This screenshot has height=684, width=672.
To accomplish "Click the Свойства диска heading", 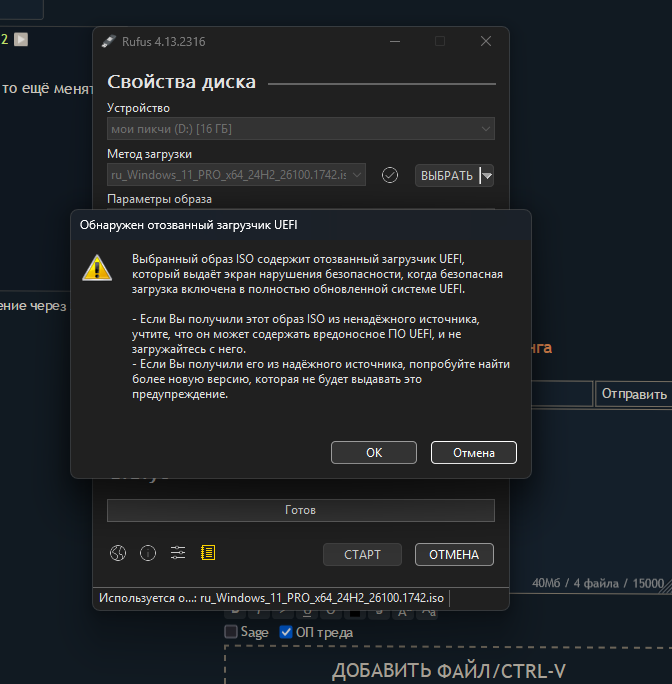I will coord(182,82).
